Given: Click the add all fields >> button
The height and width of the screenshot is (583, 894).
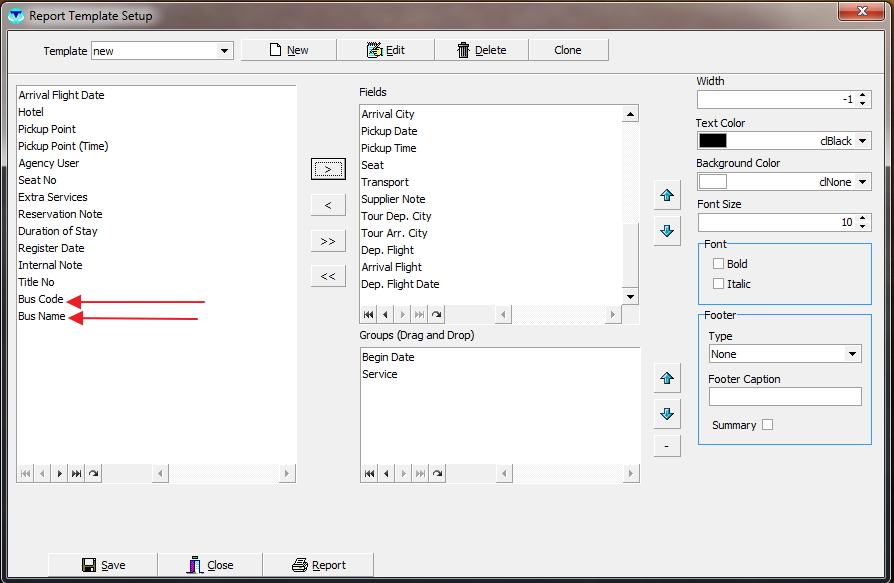Looking at the screenshot, I should (327, 241).
